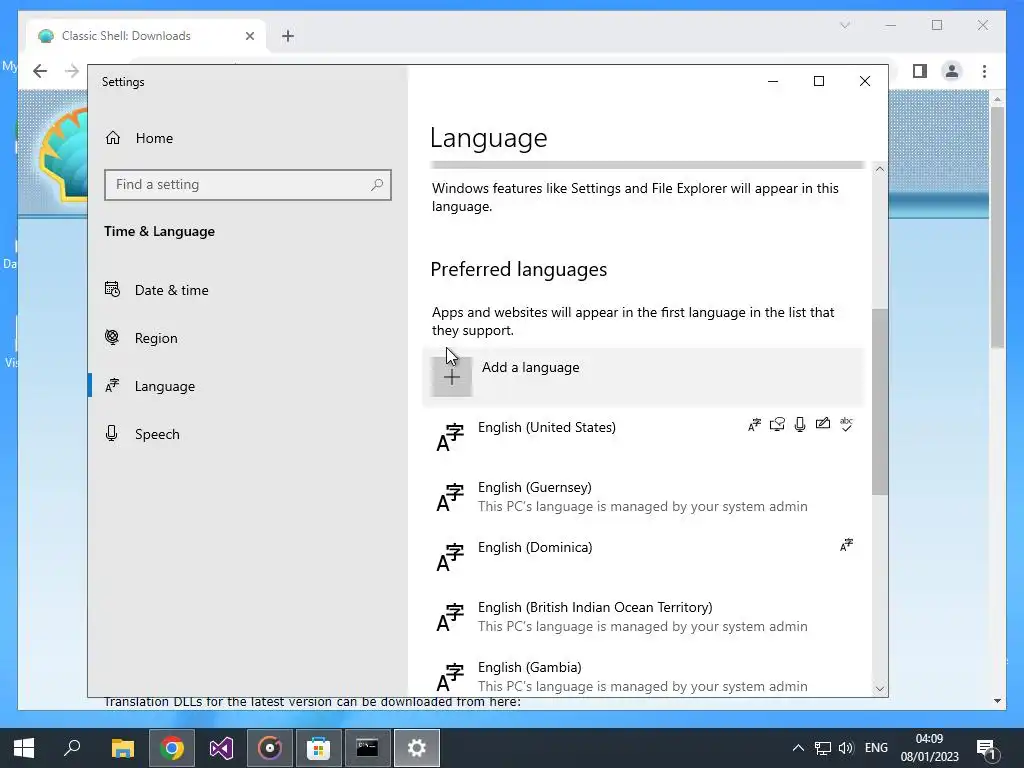Click display language icon on English (Dominica)
Viewport: 1024px width, 768px height.
point(846,545)
